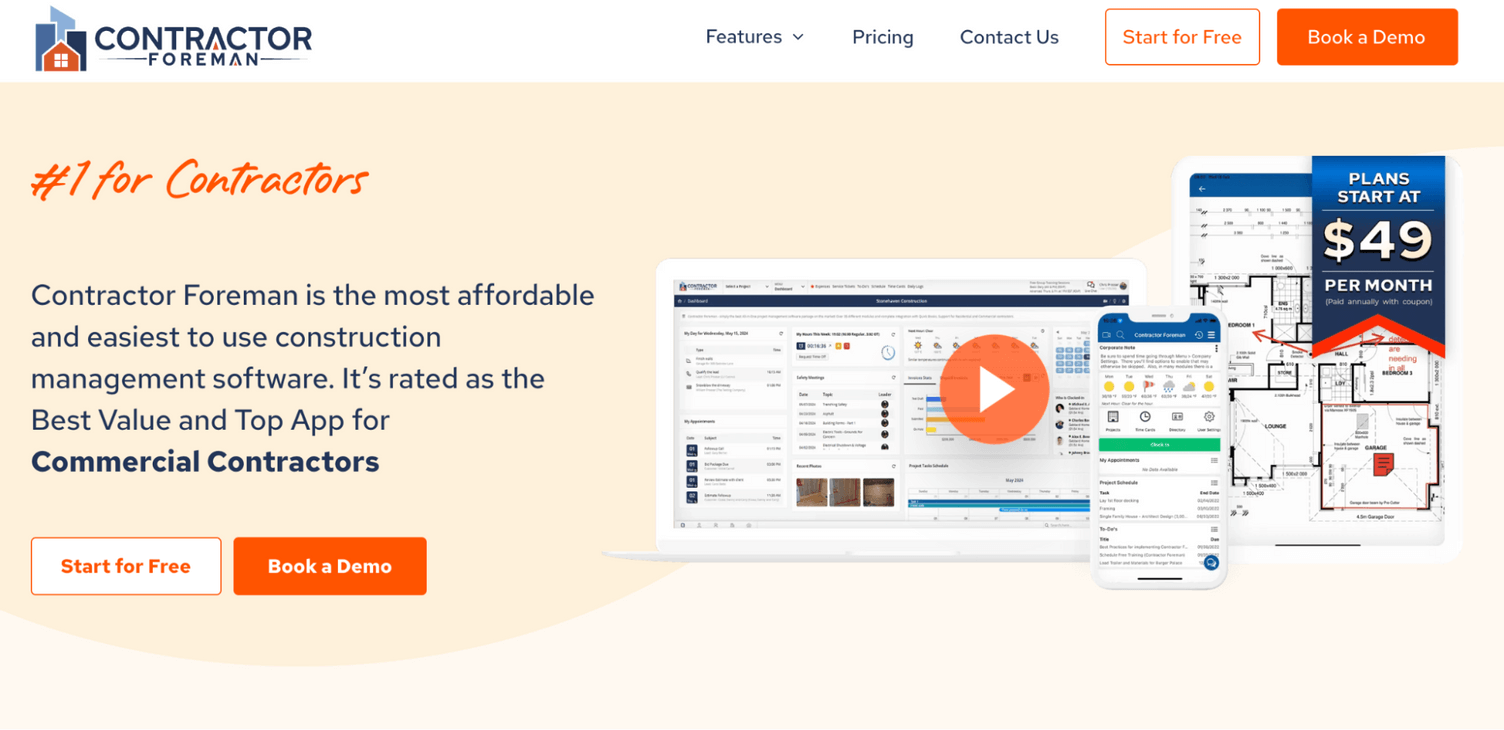The image size is (1504, 730).
Task: Select the Pricing menu item
Action: [882, 37]
